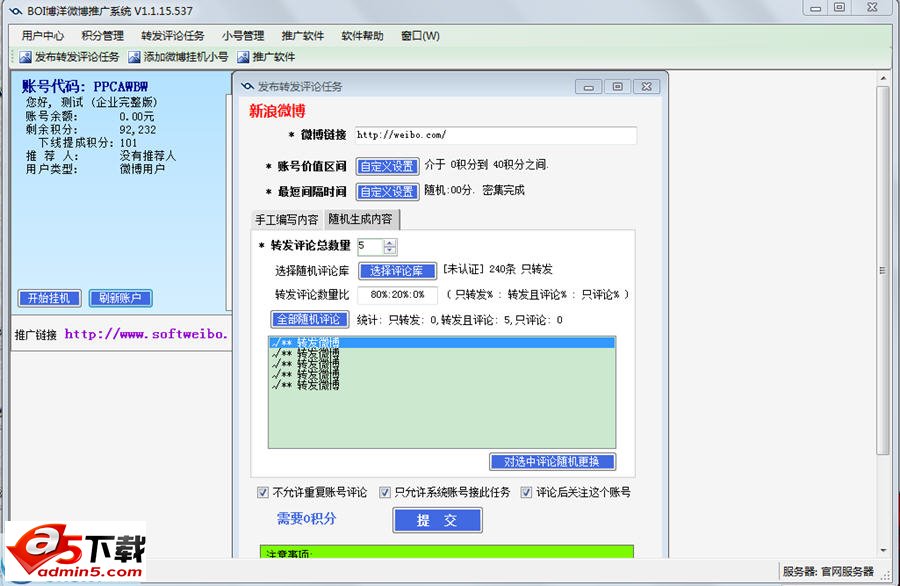Image resolution: width=900 pixels, height=586 pixels.
Task: Click the 发布转发评论任务 dialog title icon
Action: [x=246, y=87]
